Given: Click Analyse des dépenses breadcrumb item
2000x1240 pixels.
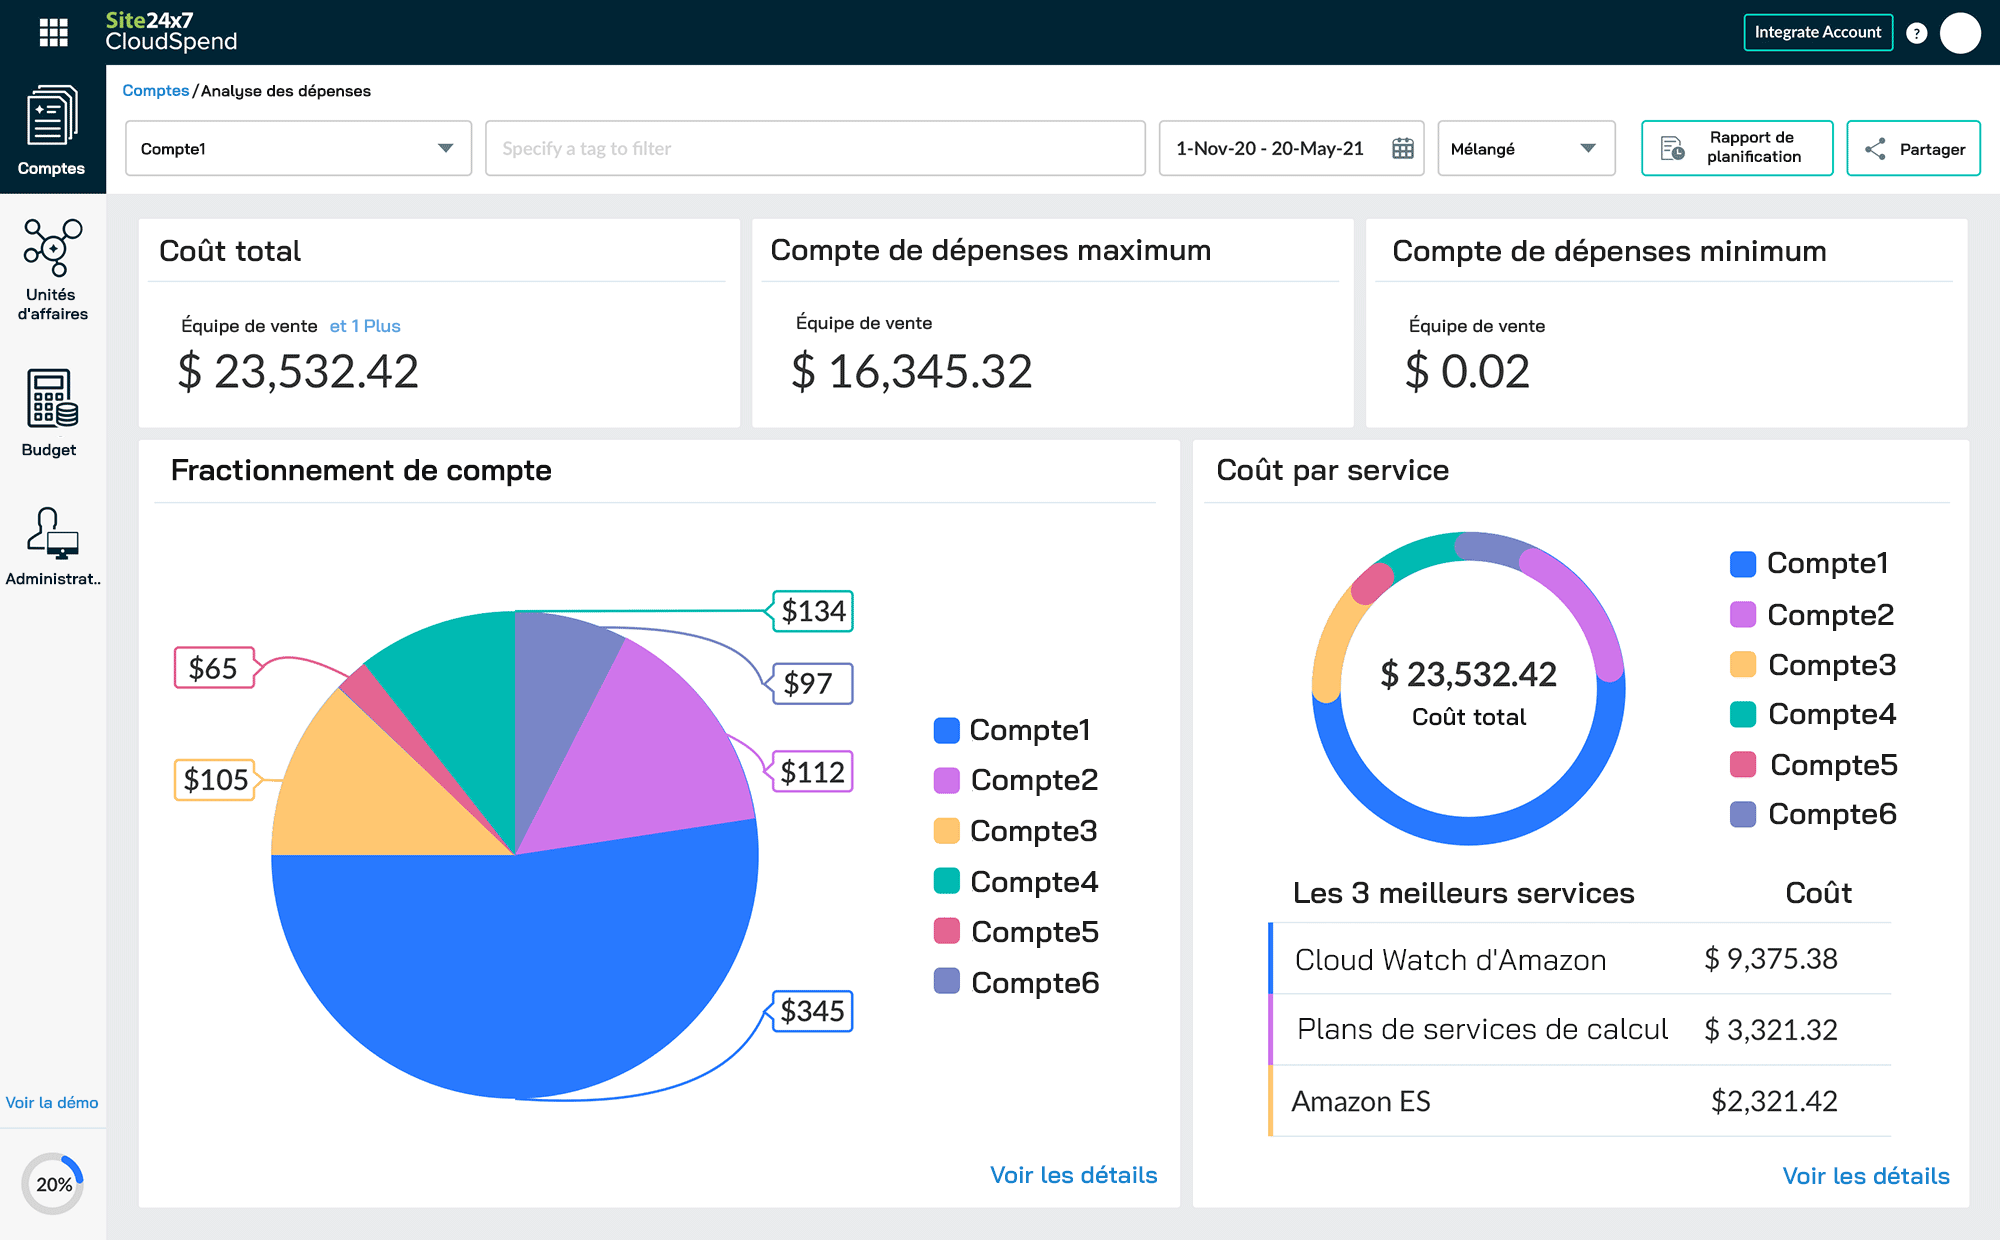Looking at the screenshot, I should click(284, 90).
